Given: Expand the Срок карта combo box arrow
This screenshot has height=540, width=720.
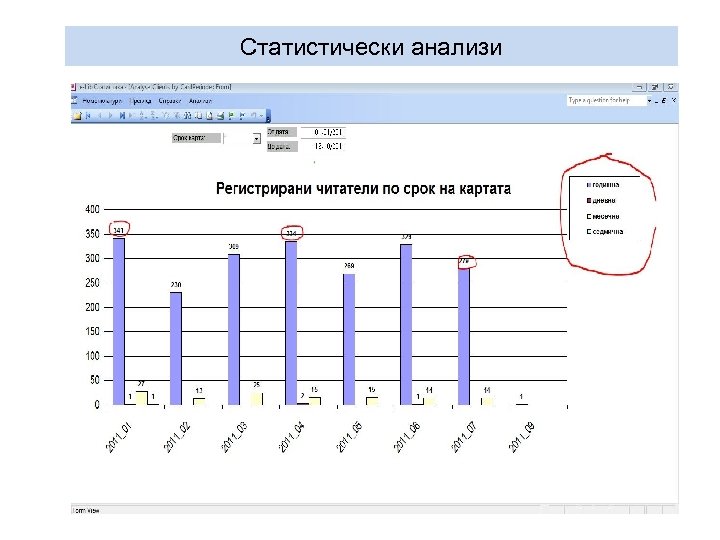Looking at the screenshot, I should [x=257, y=138].
